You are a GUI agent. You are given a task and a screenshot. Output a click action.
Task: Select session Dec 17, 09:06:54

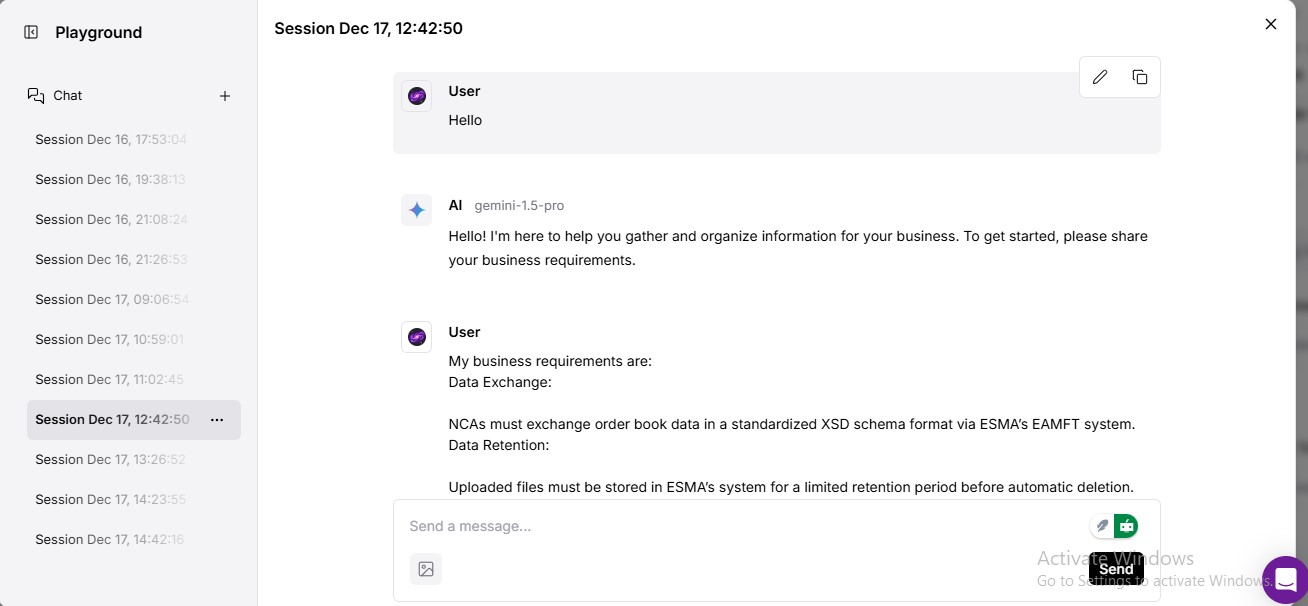coord(111,300)
